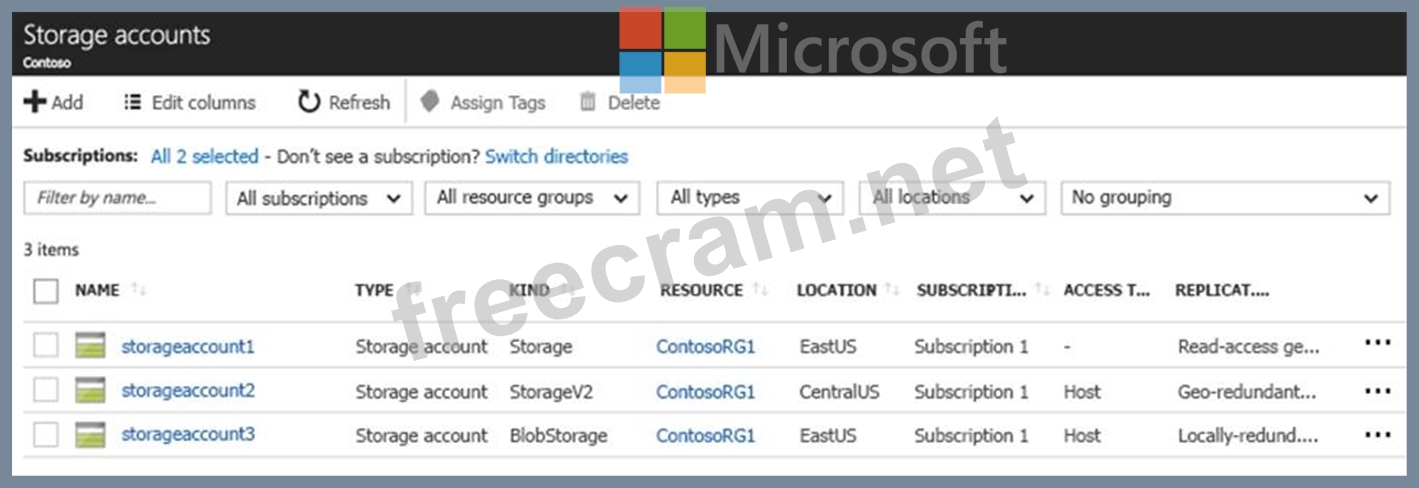Click the Assign Tags tag icon
The height and width of the screenshot is (488, 1419).
(x=430, y=102)
